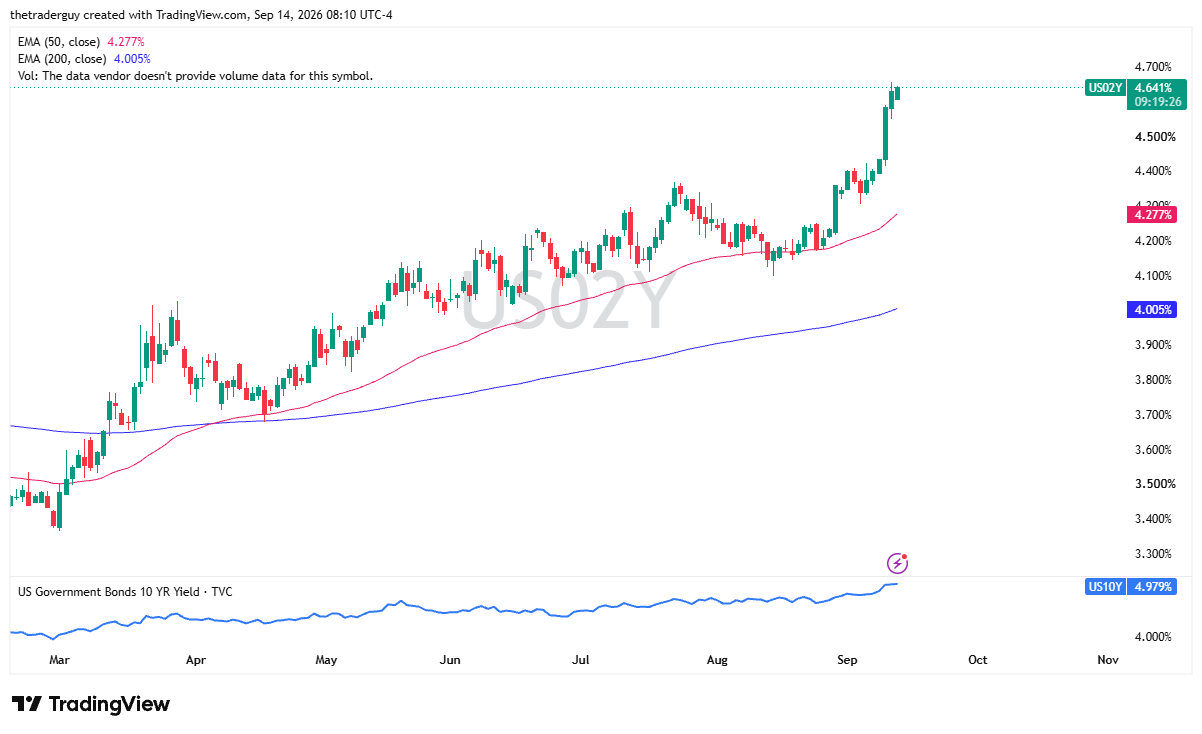Screen dimensions: 1202x734
Task: Click the latest green candlestick near 4.641%
Action: click(897, 92)
